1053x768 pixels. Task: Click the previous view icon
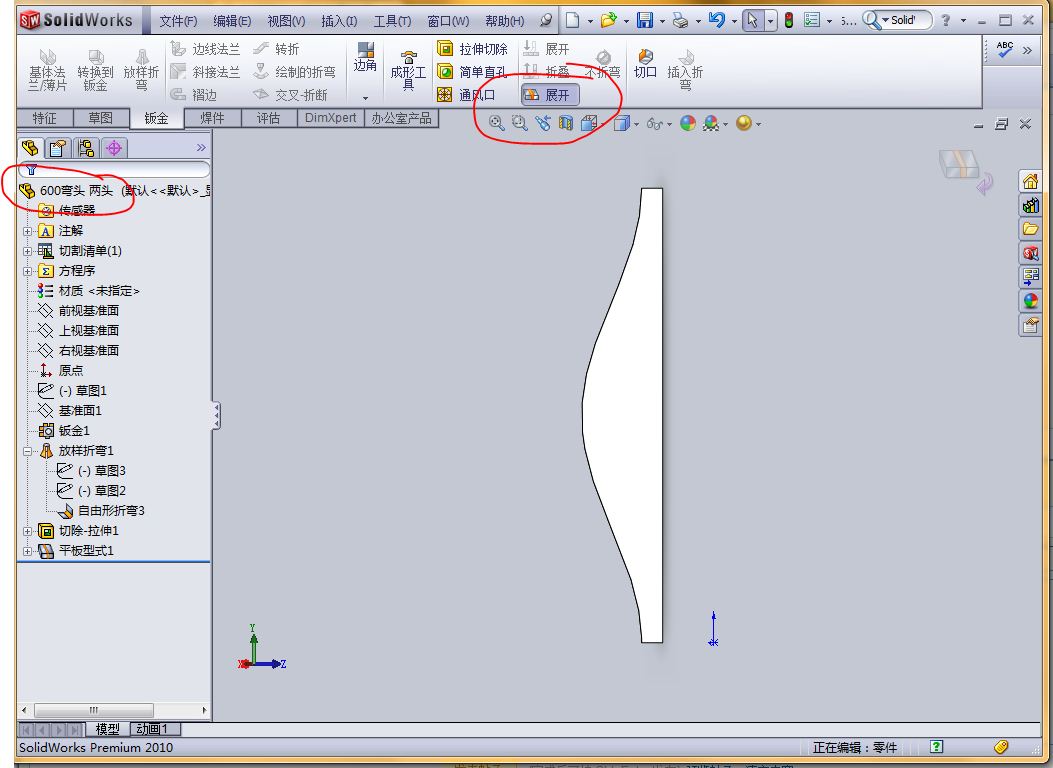(543, 123)
